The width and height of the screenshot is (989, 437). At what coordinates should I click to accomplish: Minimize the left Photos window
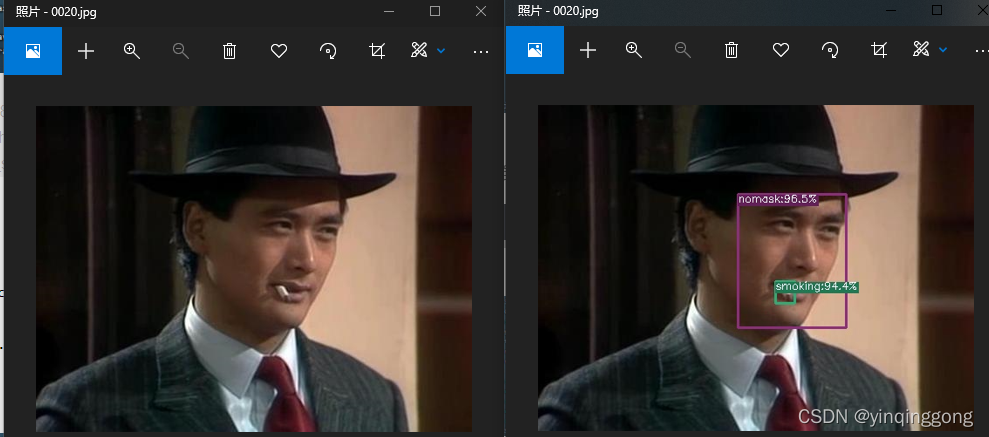click(x=389, y=11)
